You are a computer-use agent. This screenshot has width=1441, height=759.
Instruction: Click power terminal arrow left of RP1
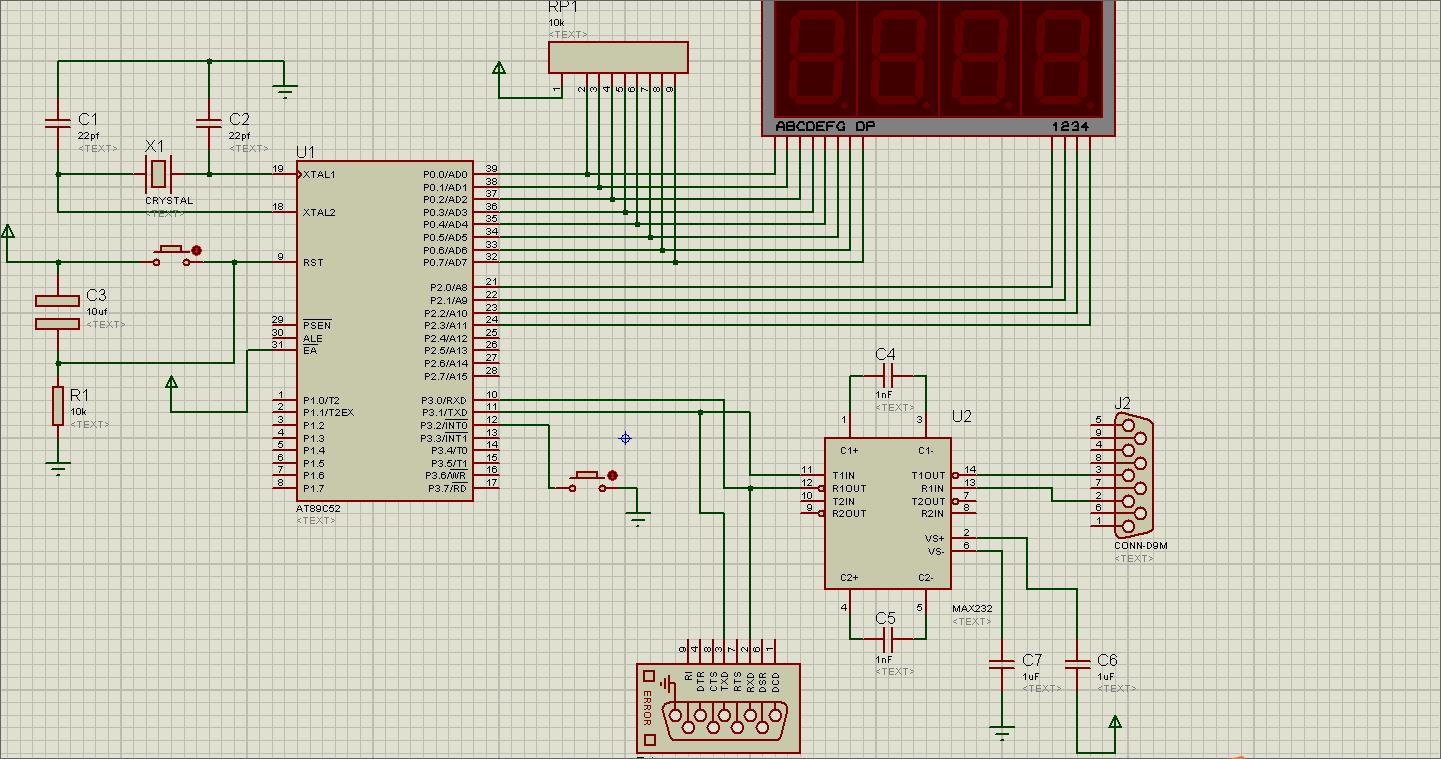pos(499,69)
